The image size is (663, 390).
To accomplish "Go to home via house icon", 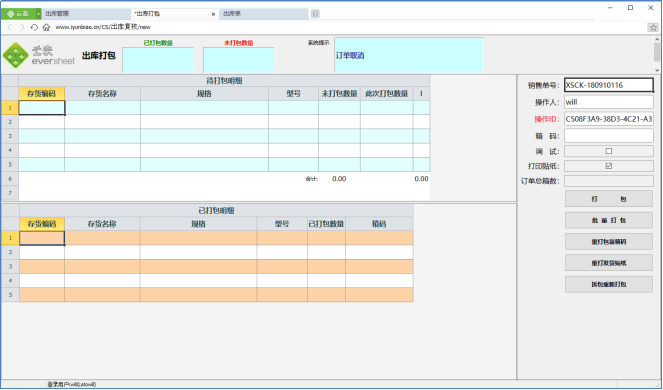I will (x=46, y=27).
